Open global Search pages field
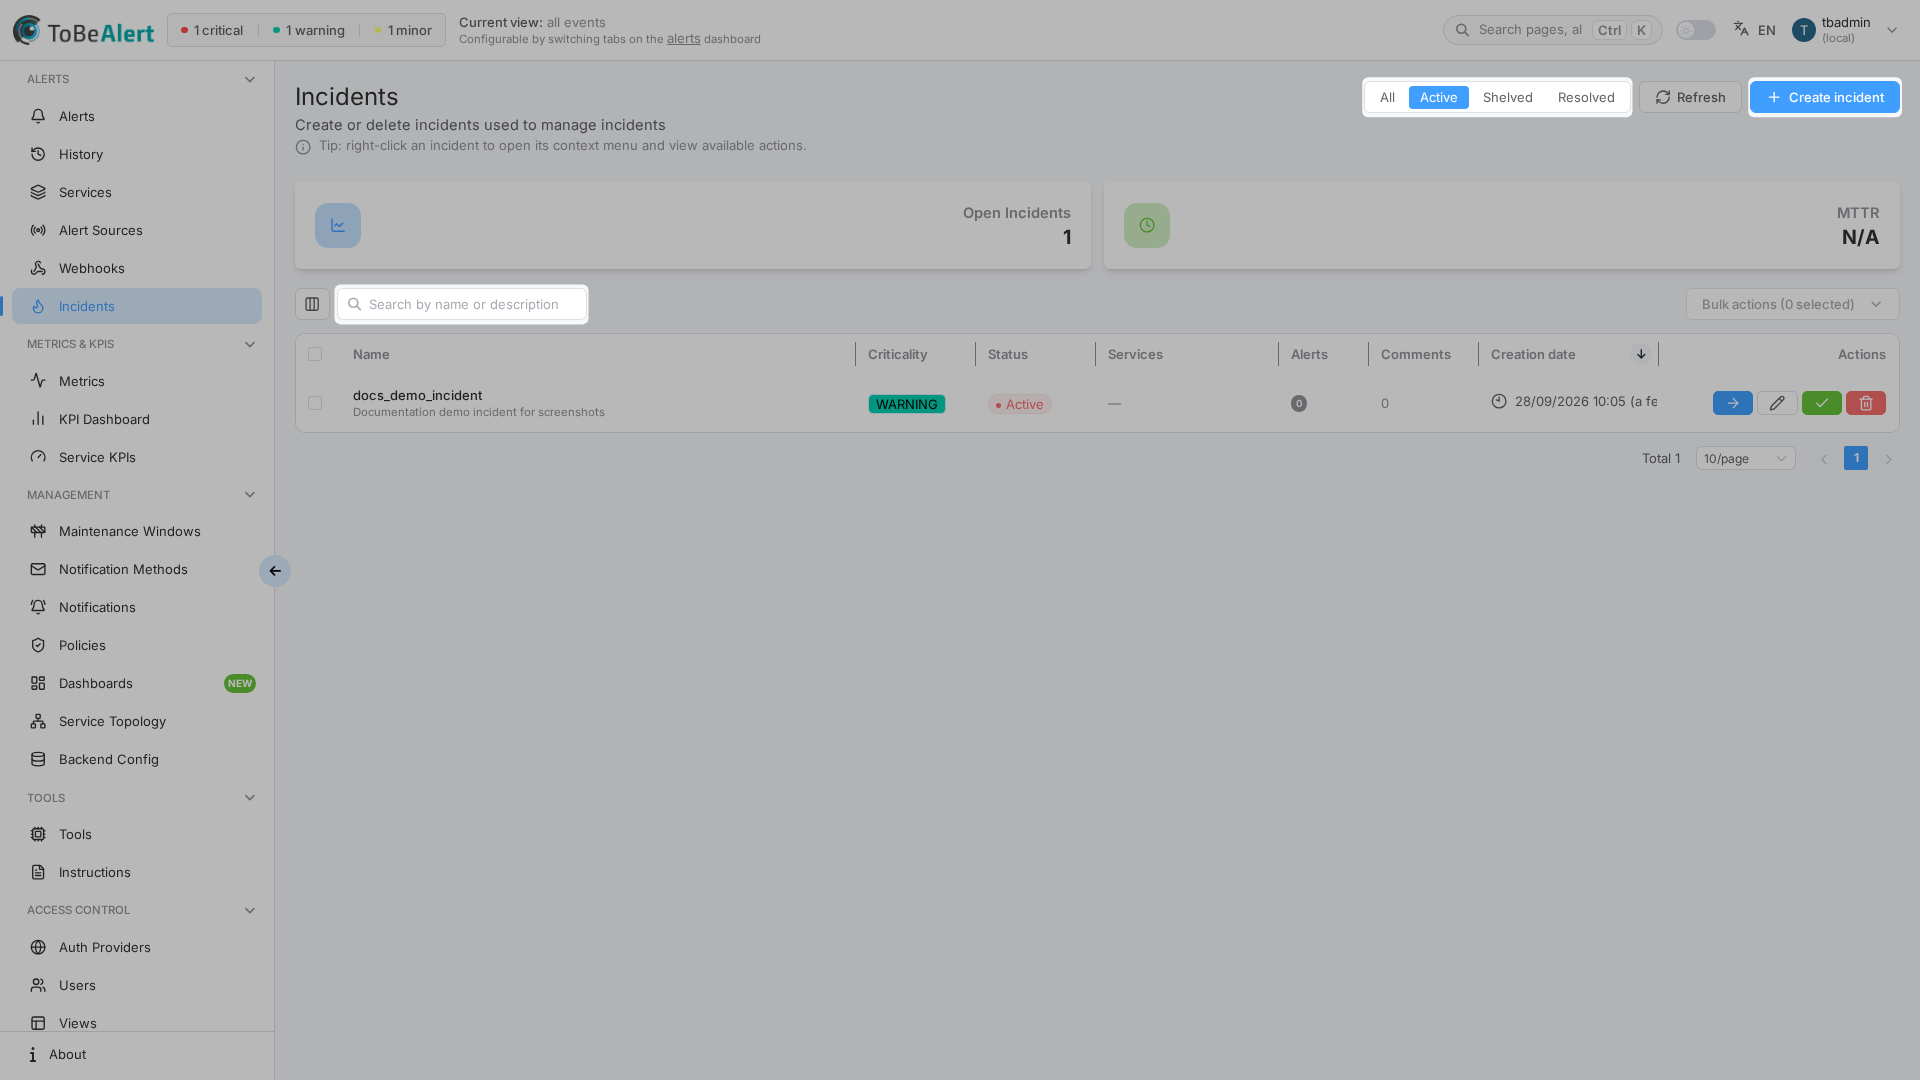The height and width of the screenshot is (1080, 1920). click(1552, 30)
